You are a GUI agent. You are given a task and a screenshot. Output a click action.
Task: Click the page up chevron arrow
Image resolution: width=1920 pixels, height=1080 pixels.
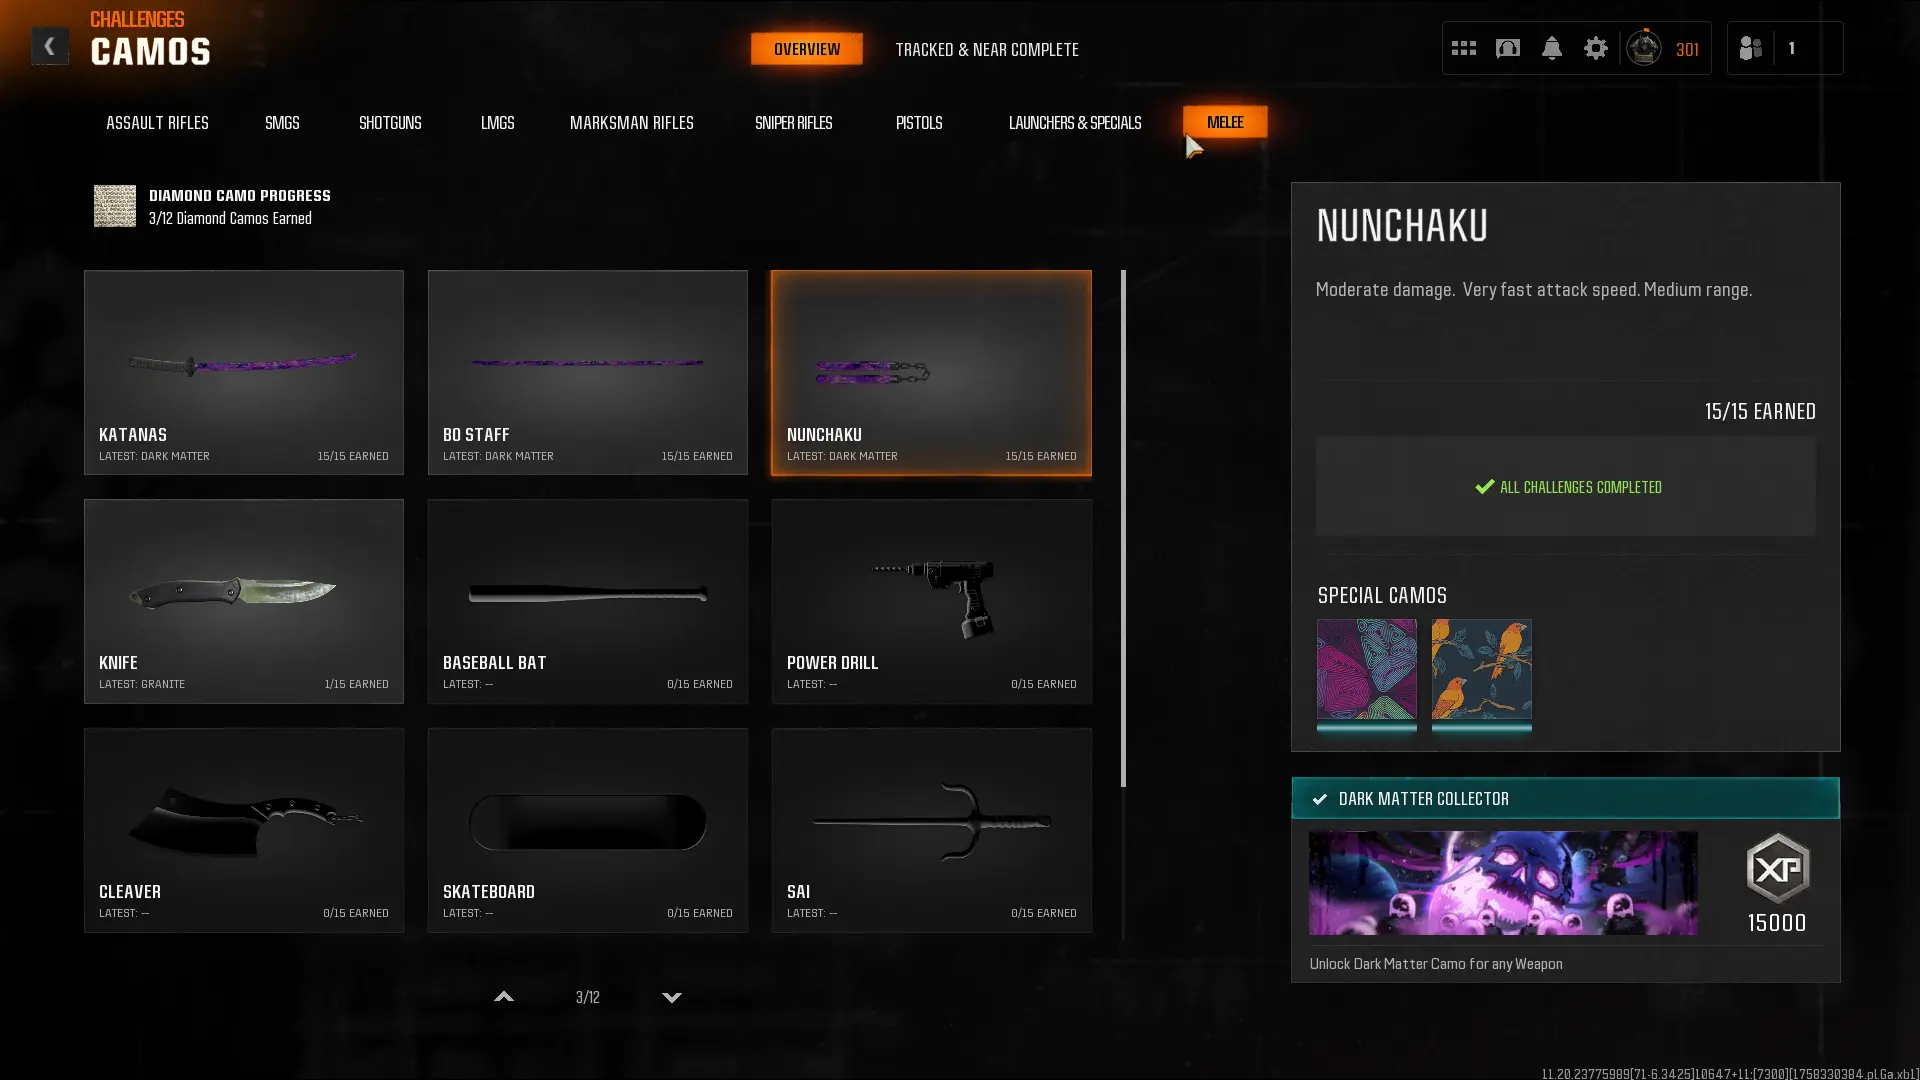coord(504,997)
